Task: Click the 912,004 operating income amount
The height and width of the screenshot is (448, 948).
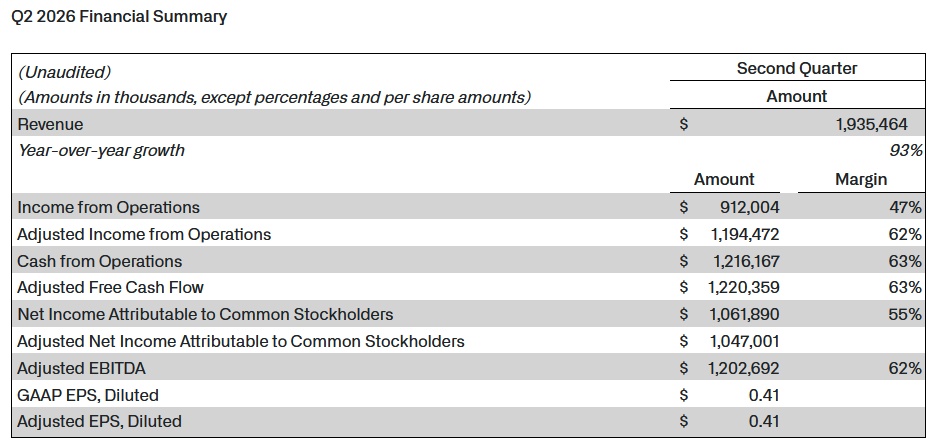Action: pyautogui.click(x=749, y=207)
